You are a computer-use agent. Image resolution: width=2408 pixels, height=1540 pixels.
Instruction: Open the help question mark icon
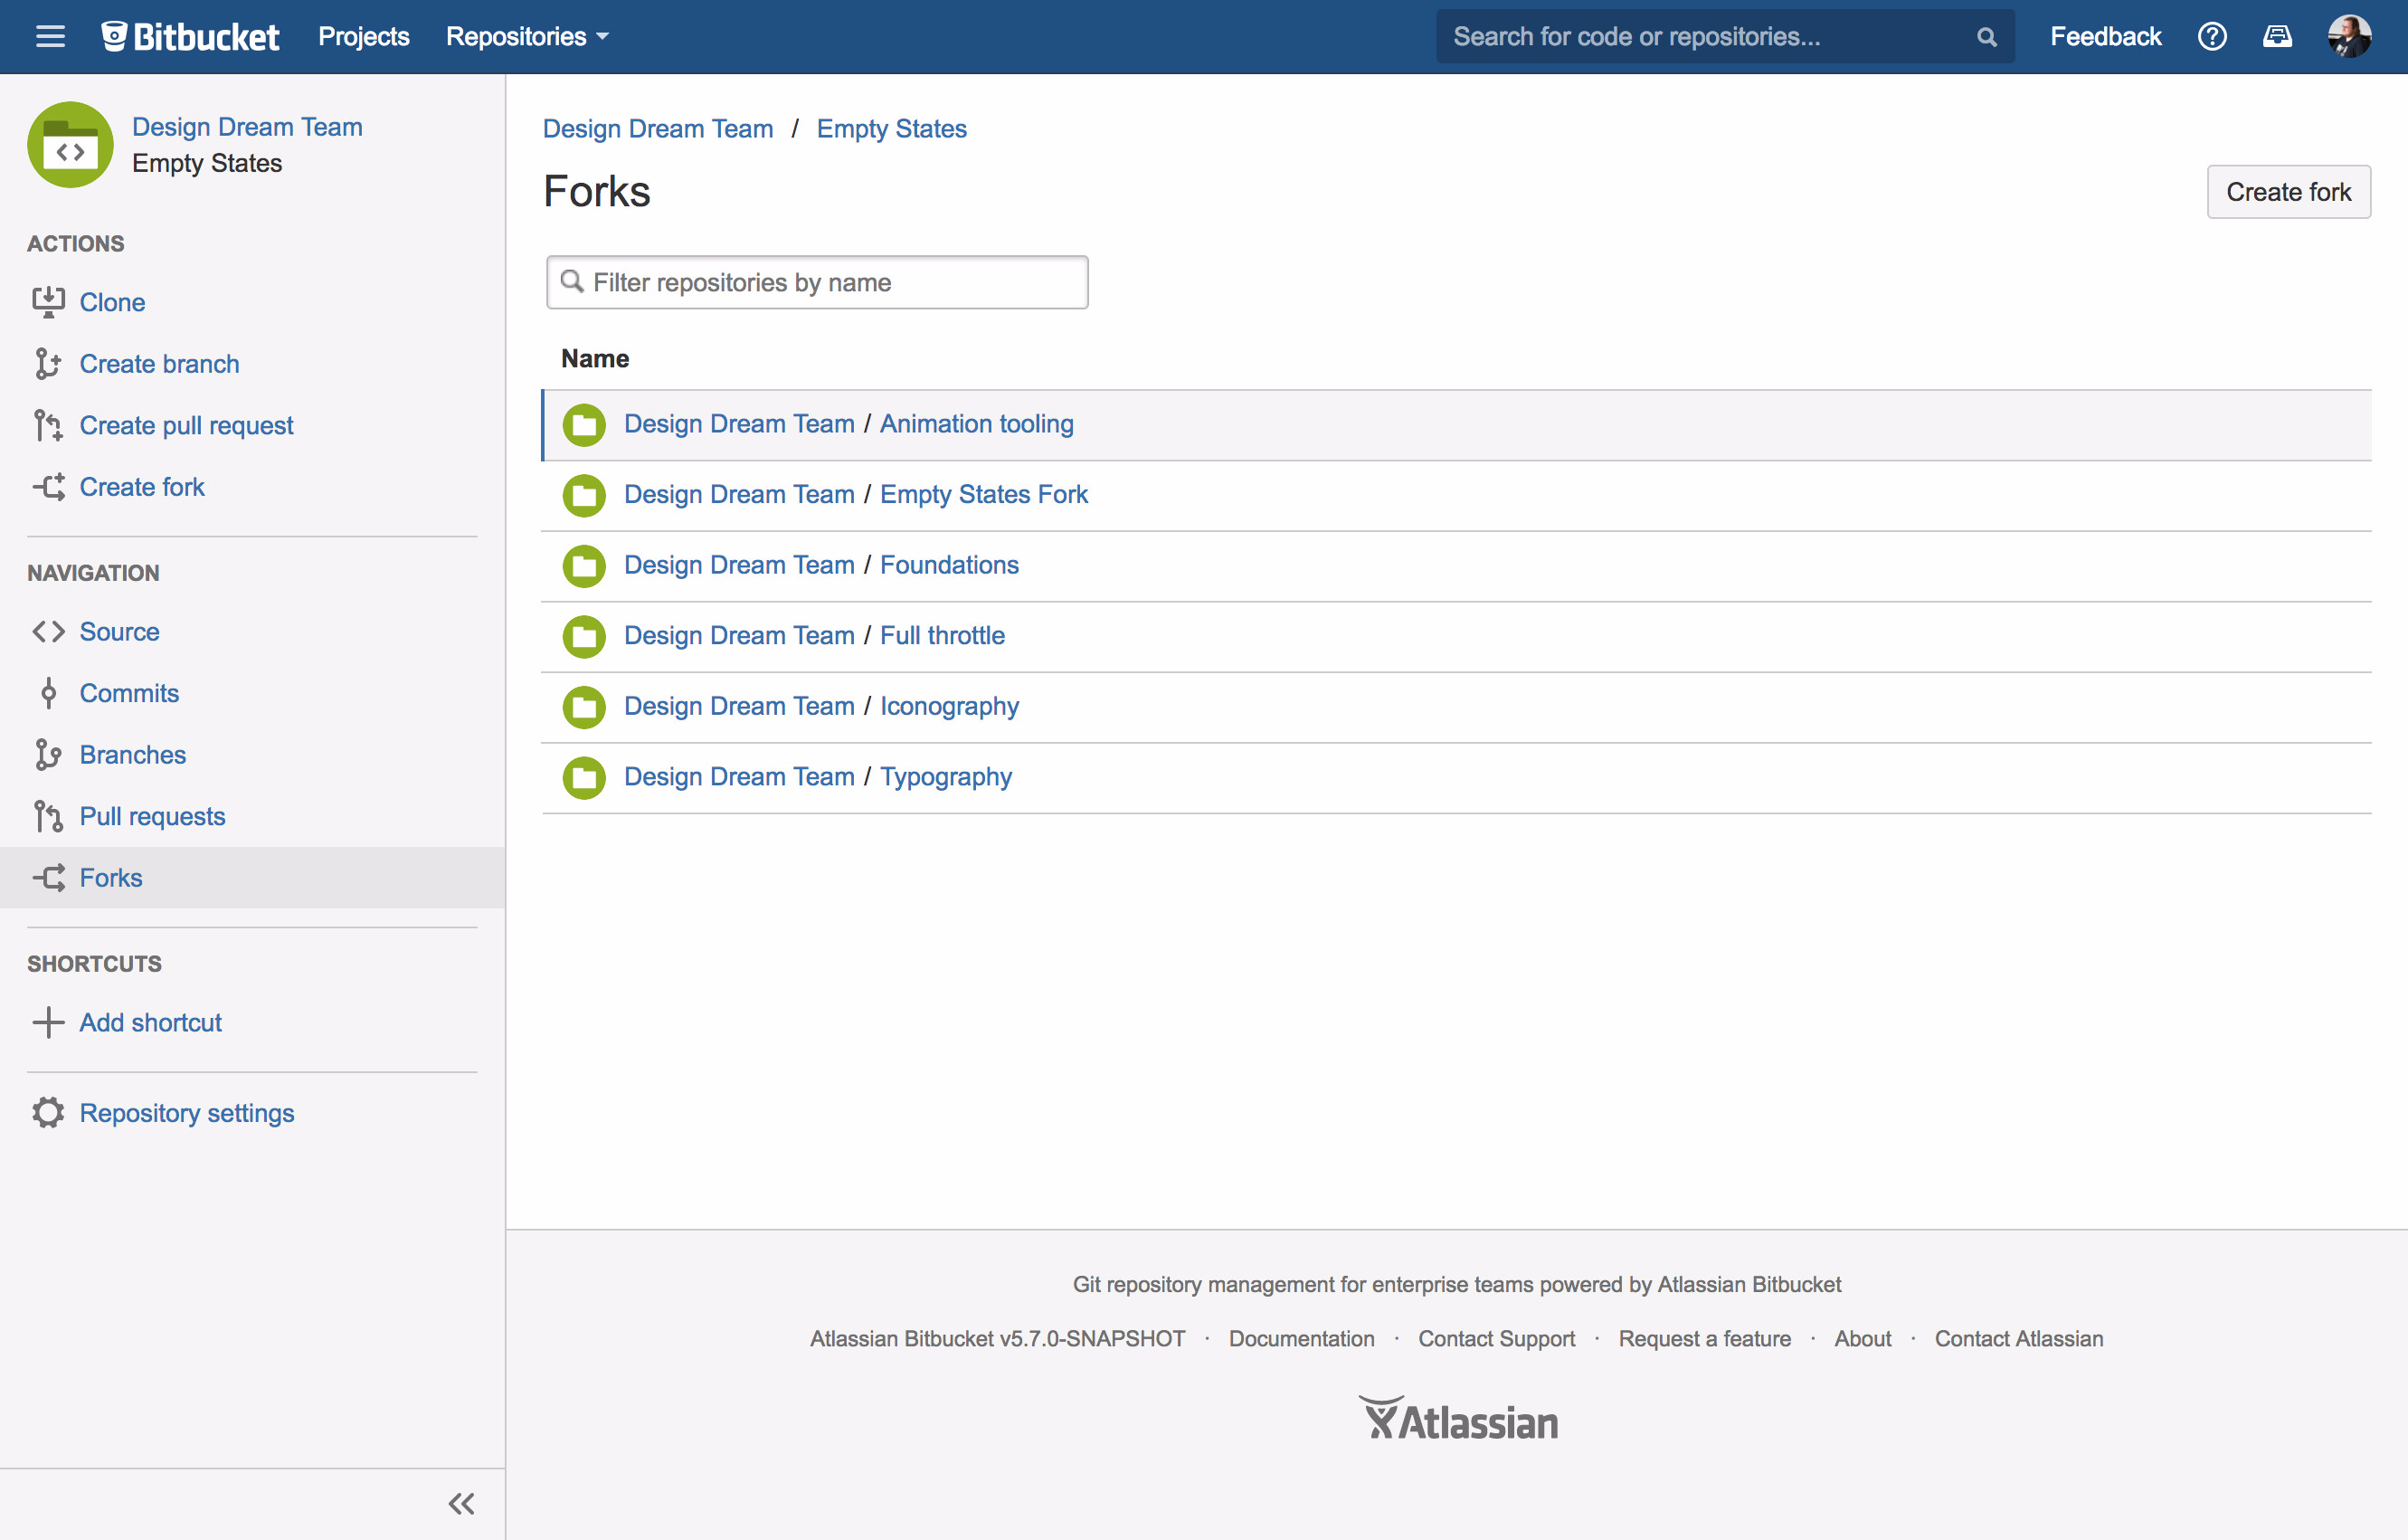coord(2212,37)
